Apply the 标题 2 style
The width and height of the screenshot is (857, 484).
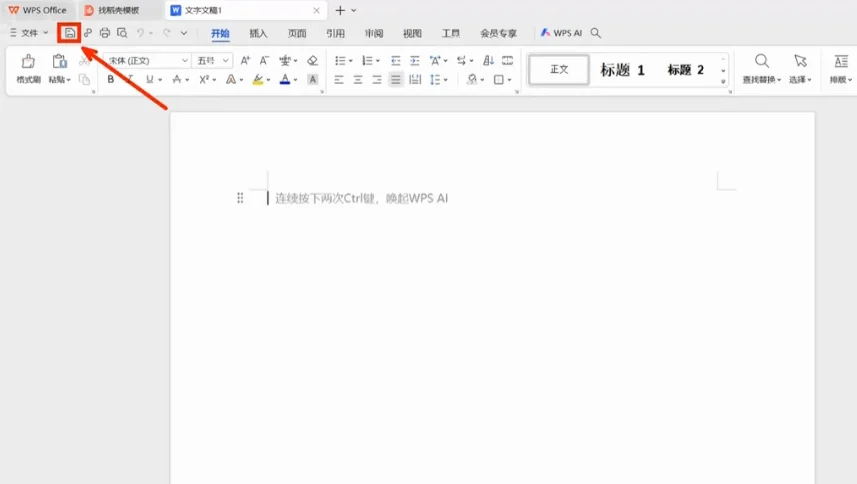coord(685,69)
